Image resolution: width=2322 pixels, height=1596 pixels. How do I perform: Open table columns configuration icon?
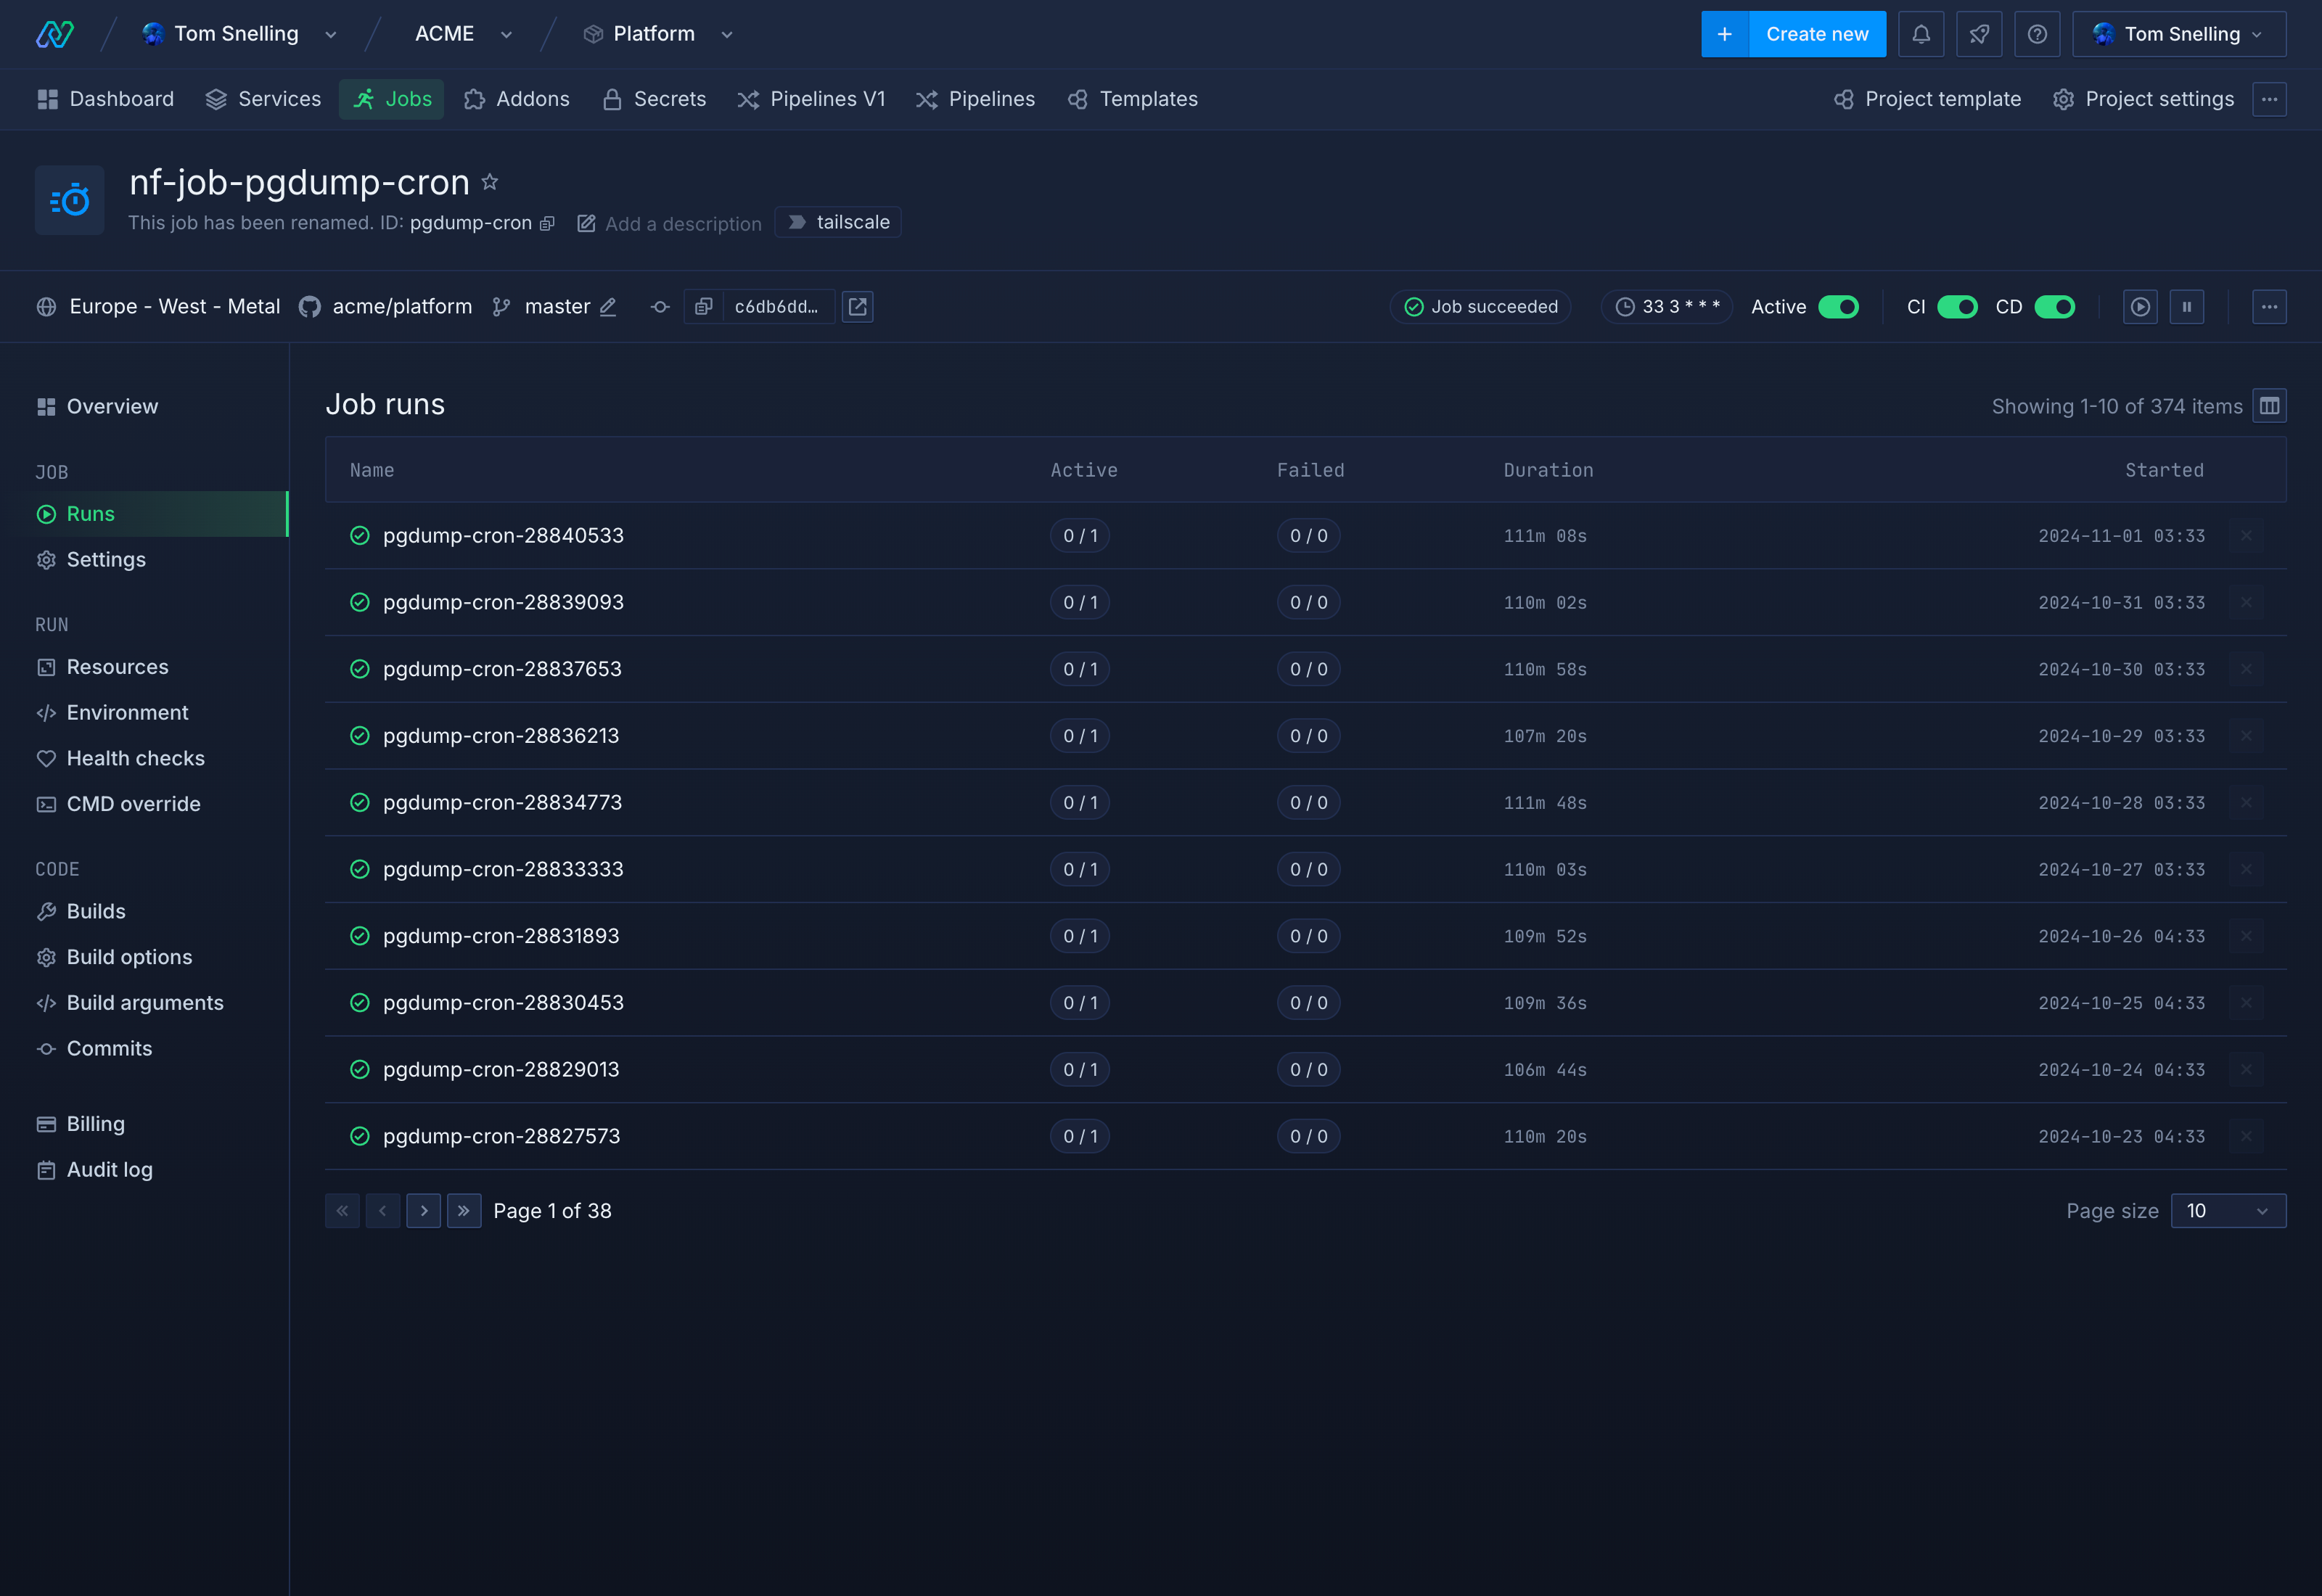2268,406
